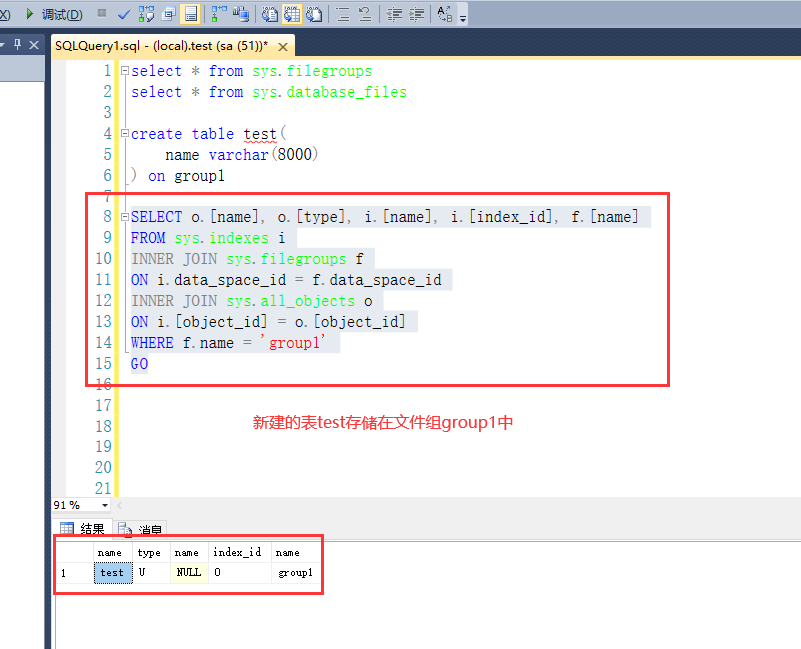Click the green execute arrow icon

coord(29,13)
